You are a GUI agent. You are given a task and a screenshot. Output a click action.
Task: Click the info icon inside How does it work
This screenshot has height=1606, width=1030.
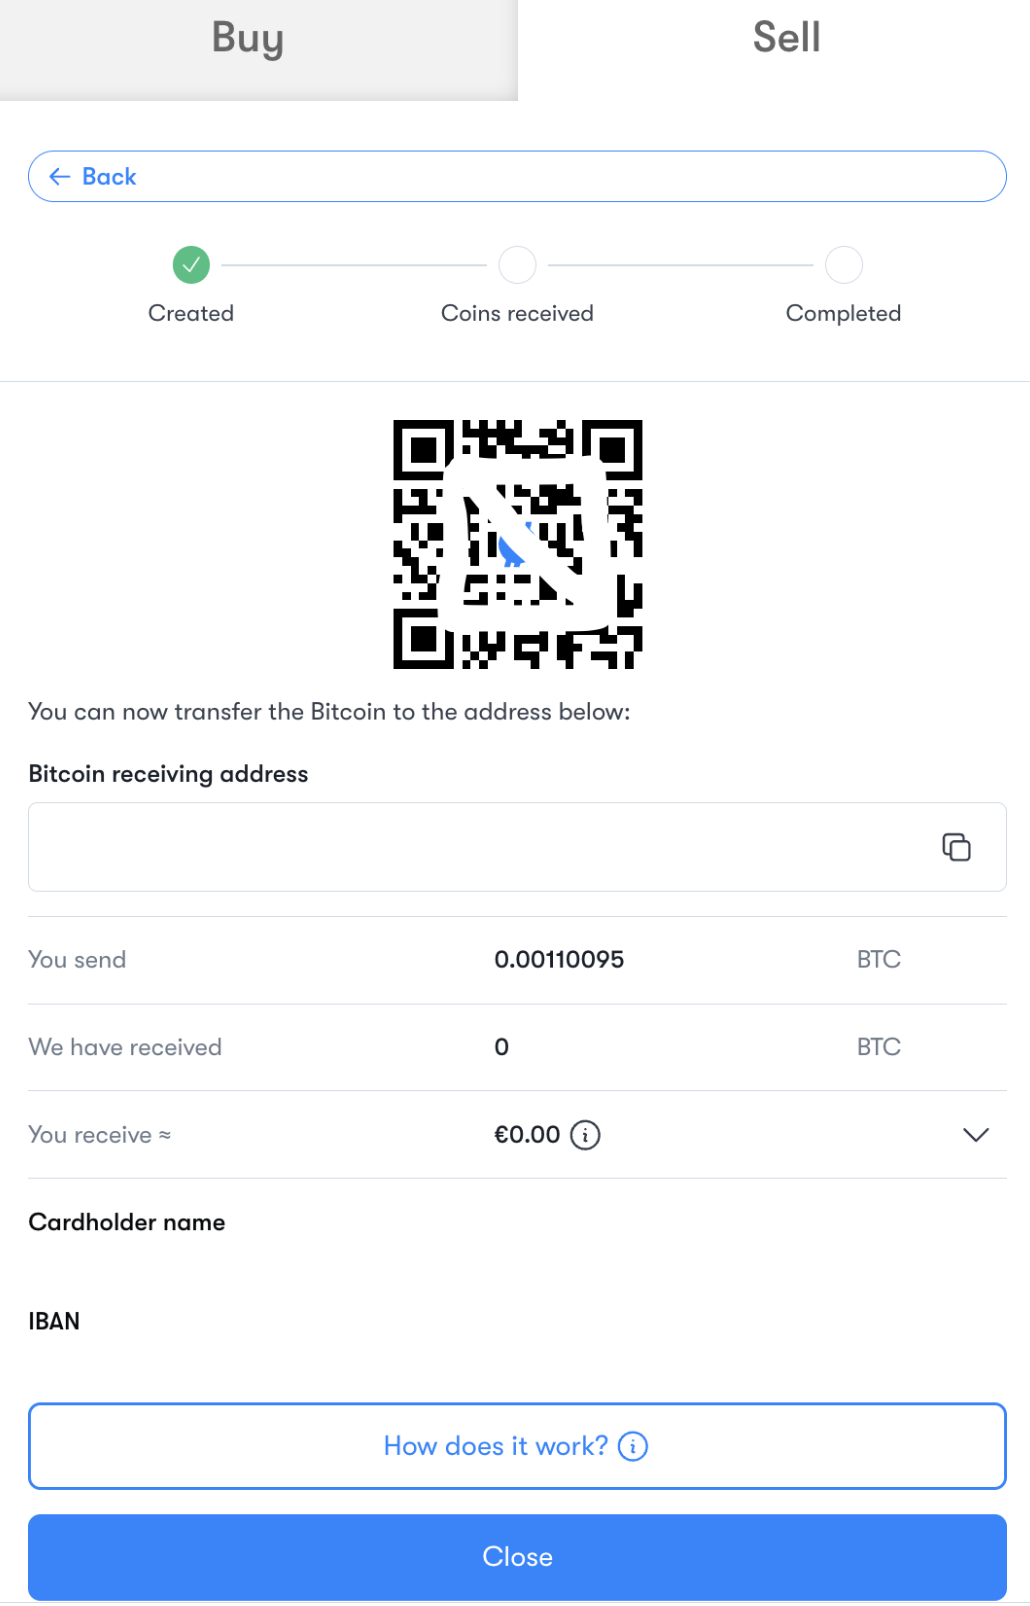click(633, 1446)
